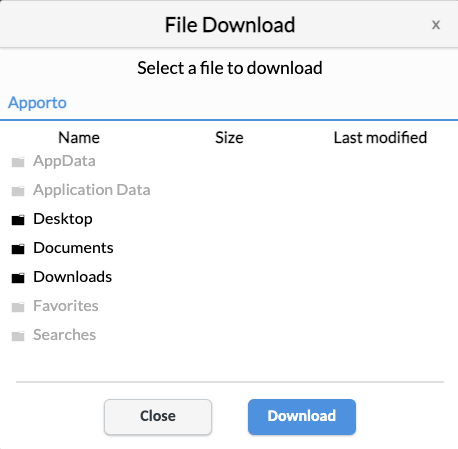Select the Application Data entry

[x=92, y=190]
